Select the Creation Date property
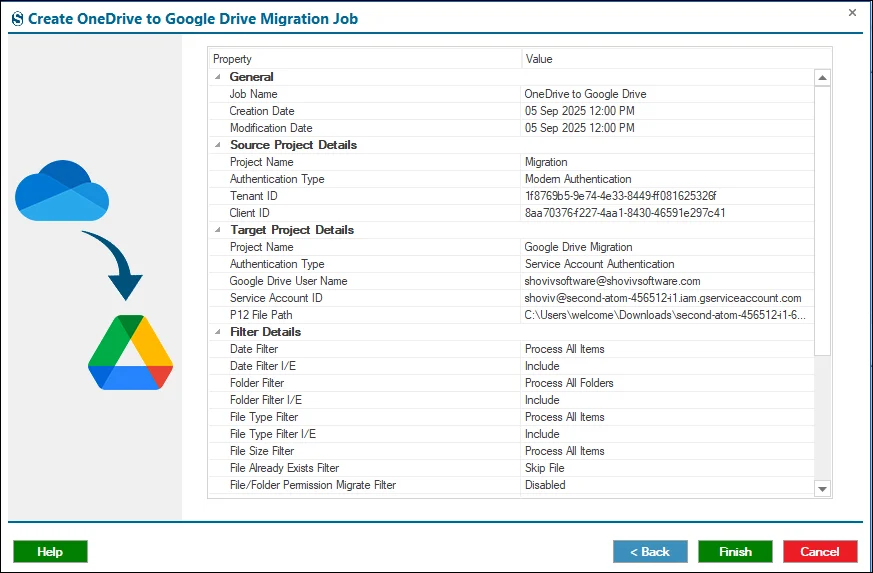 tap(262, 111)
